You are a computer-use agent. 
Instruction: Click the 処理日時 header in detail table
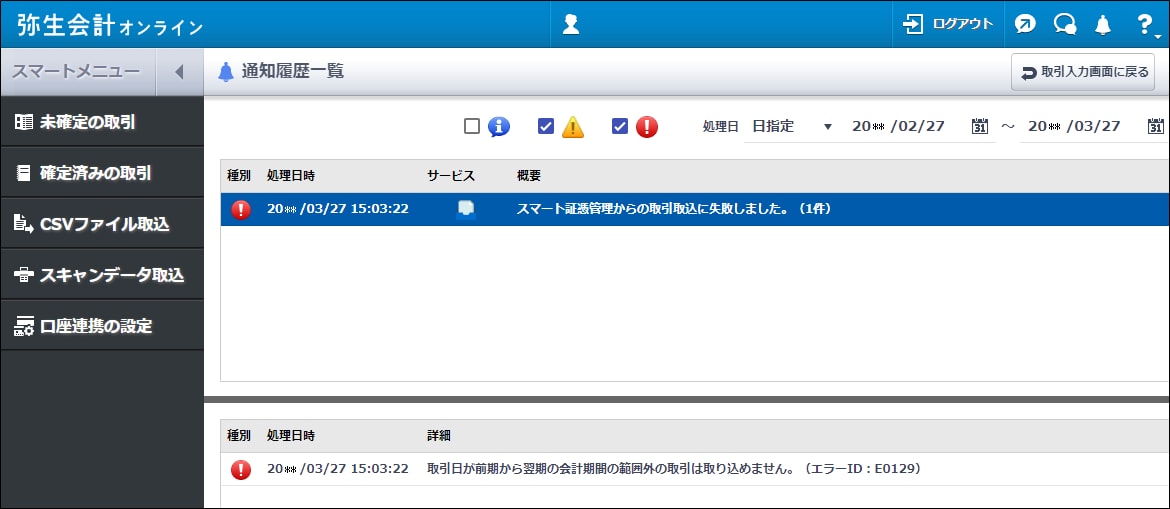point(291,436)
